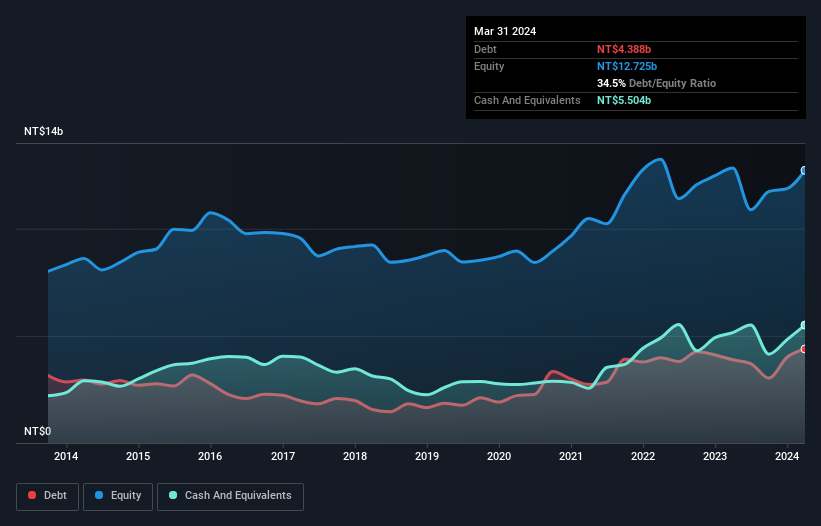Select the red Debt endpoint marker
The width and height of the screenshot is (821, 526).
pyautogui.click(x=804, y=349)
